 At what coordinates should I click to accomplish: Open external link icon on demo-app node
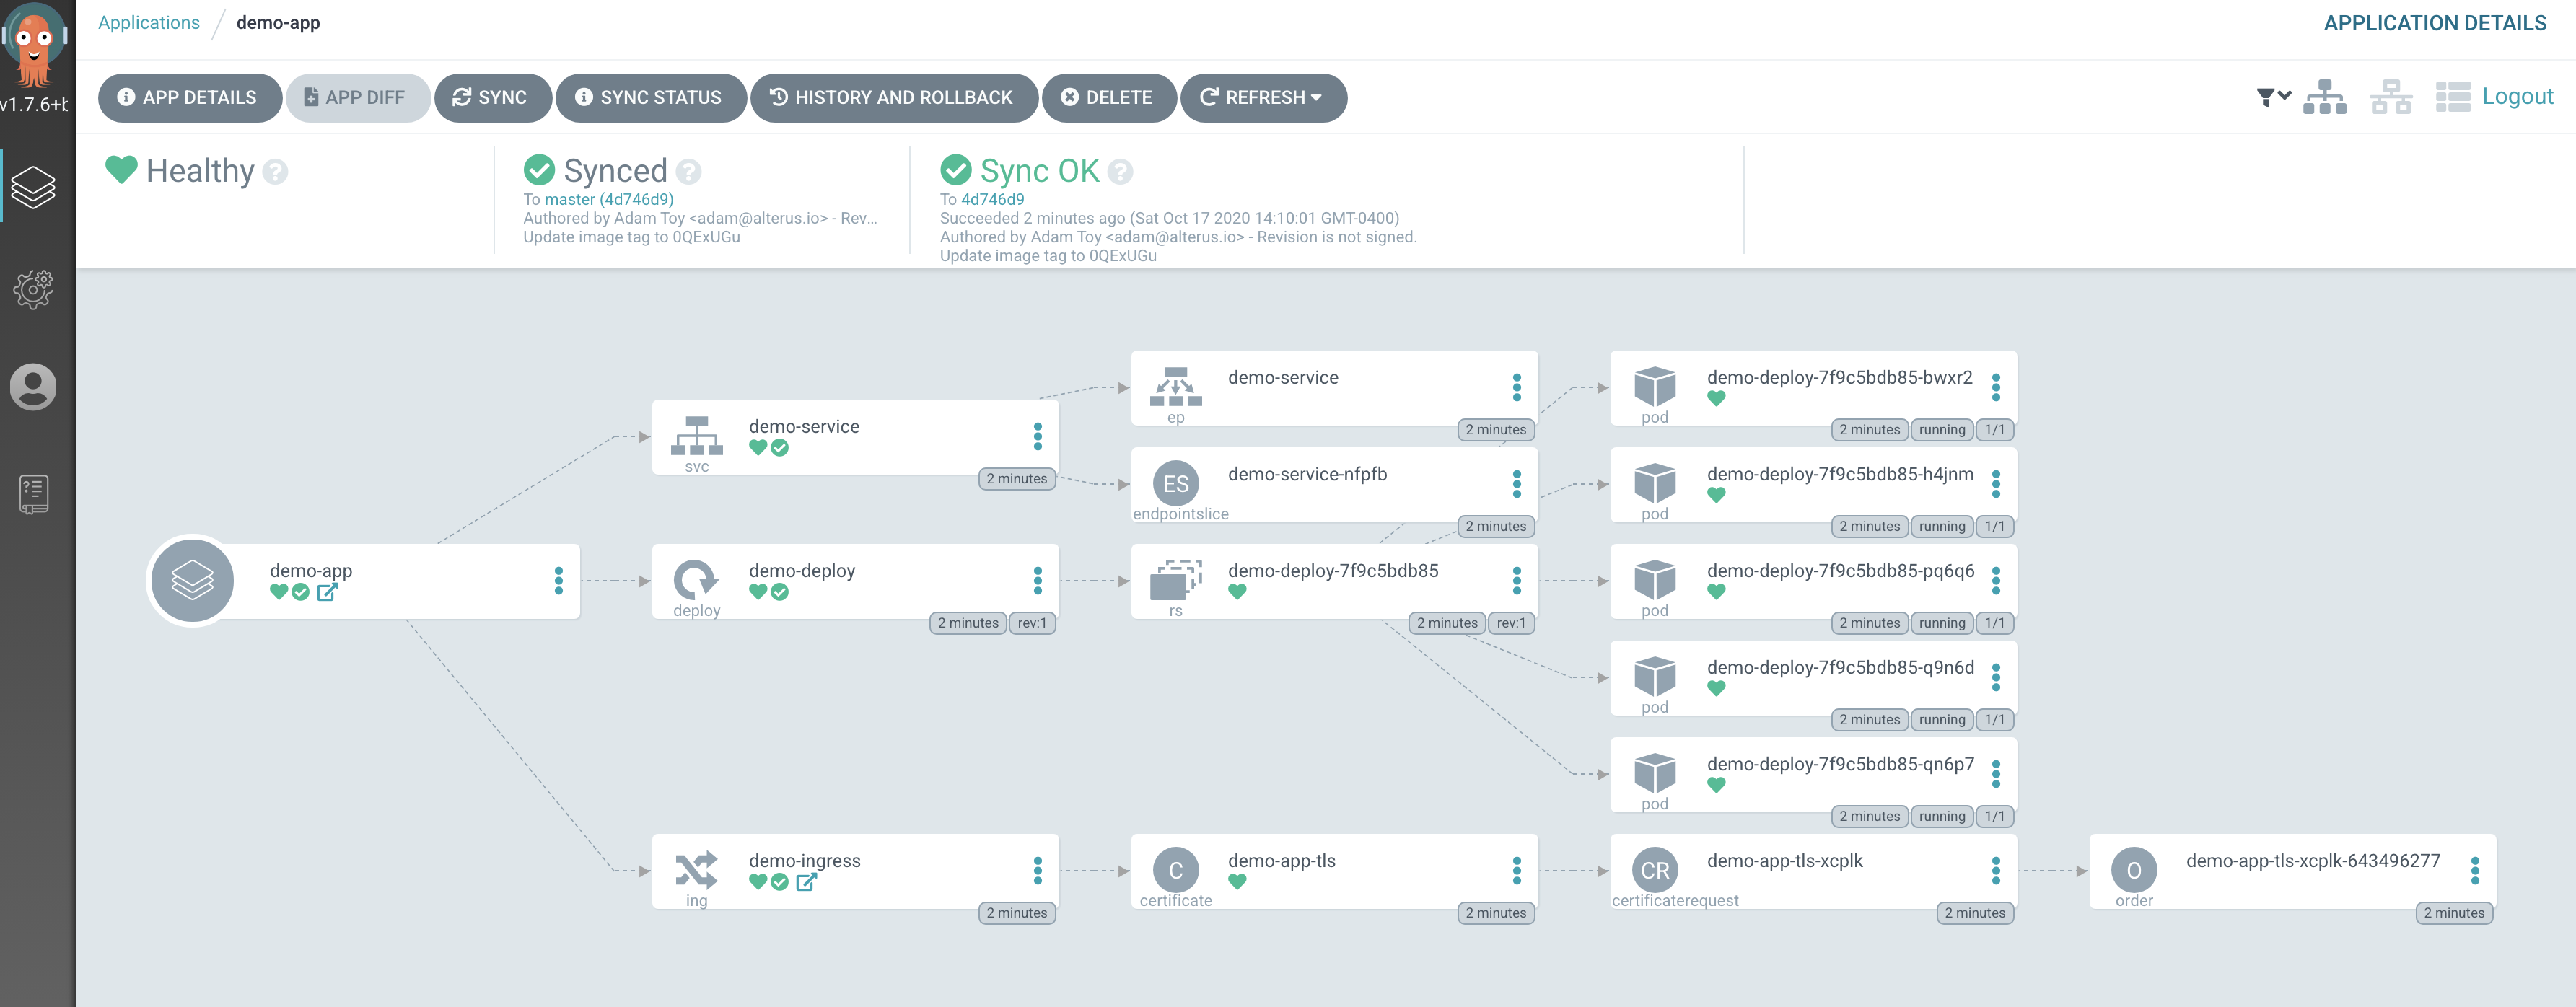coord(327,592)
